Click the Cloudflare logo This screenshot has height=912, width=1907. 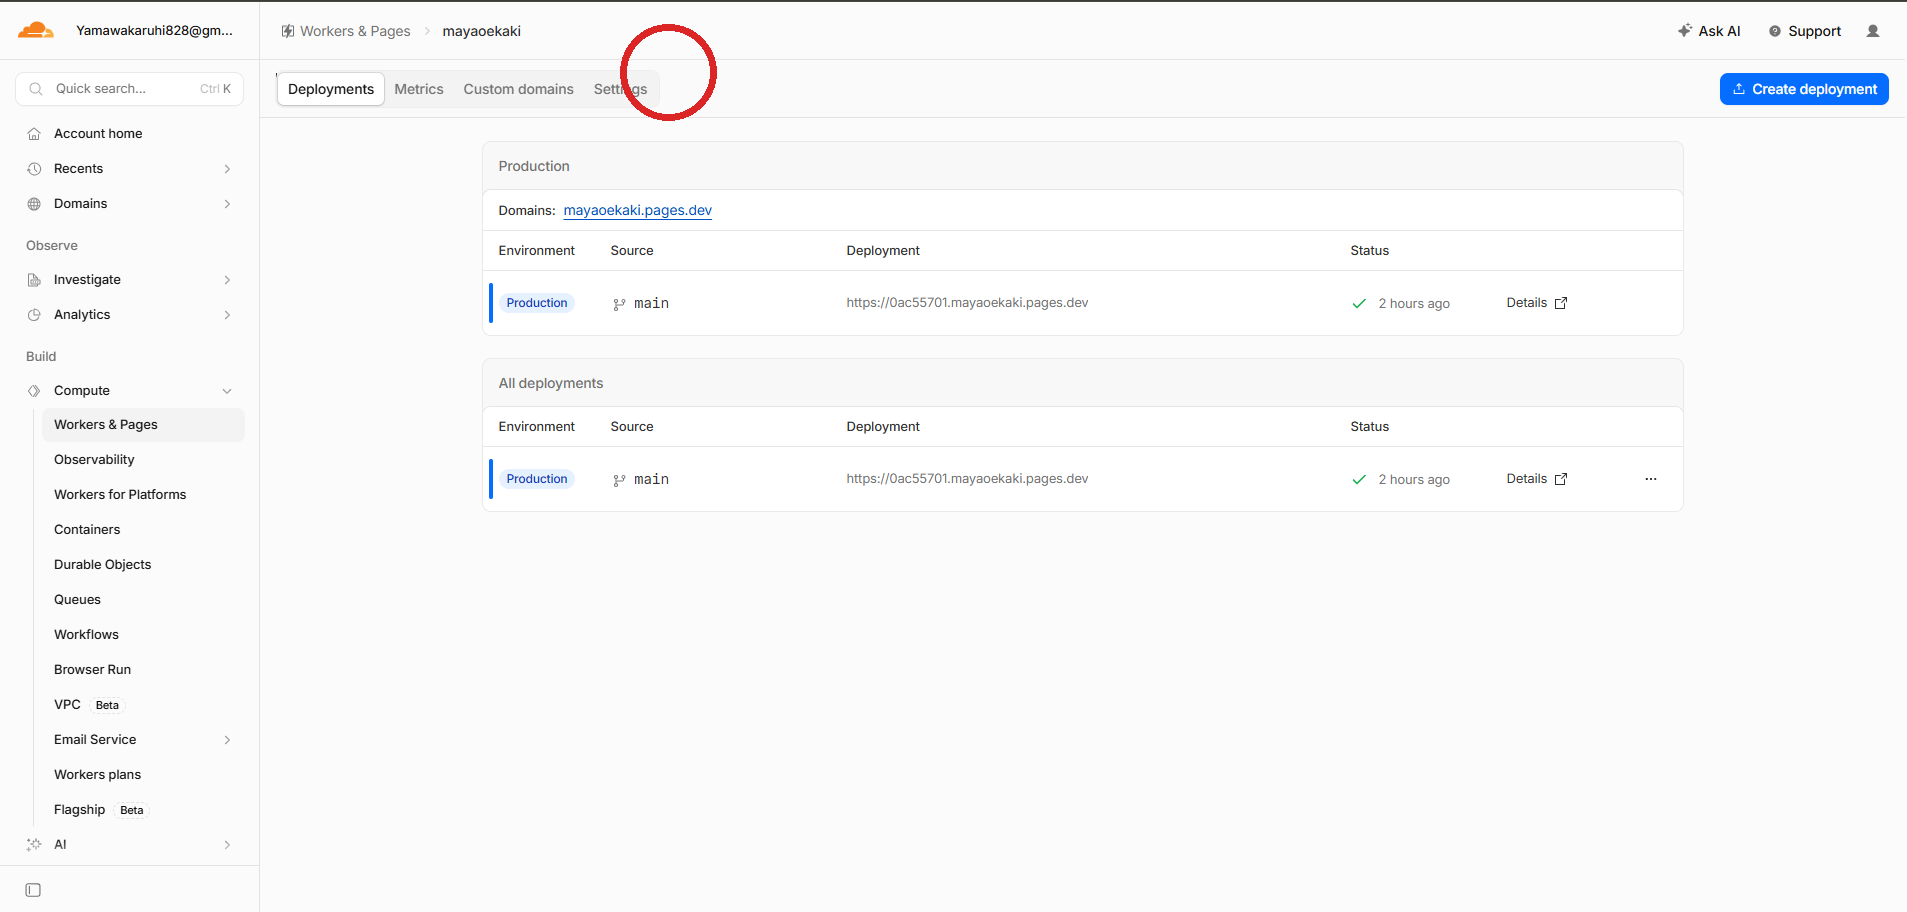pos(36,30)
